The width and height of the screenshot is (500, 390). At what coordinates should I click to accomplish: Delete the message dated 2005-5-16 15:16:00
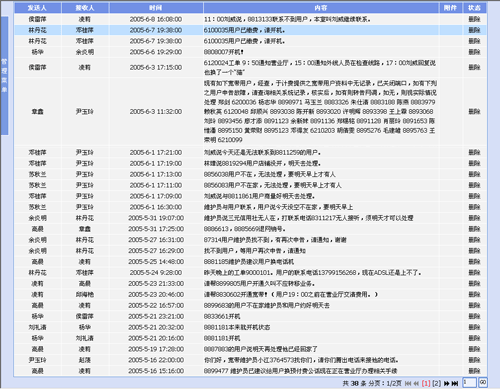point(474,371)
